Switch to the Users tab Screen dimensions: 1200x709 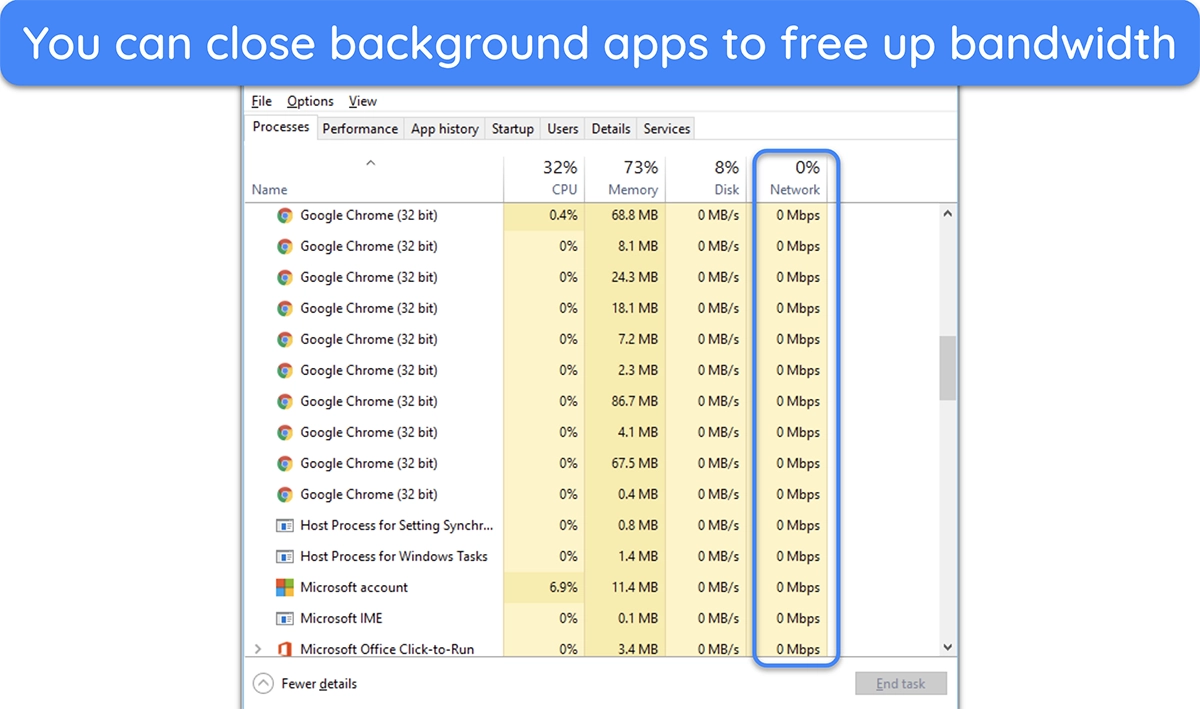click(563, 129)
